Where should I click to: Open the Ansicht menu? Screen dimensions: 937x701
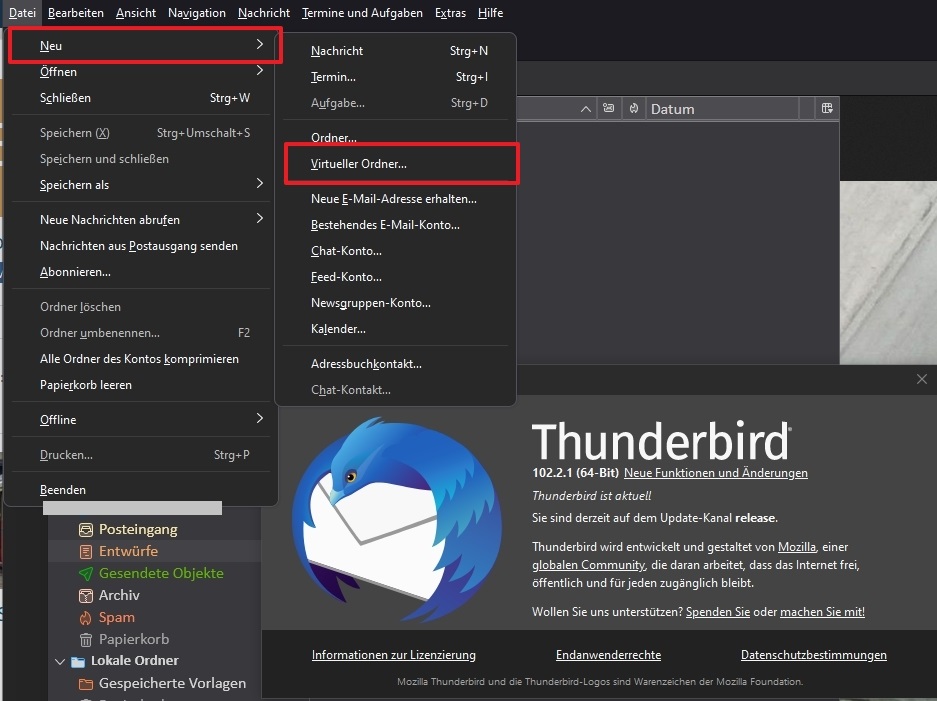click(x=136, y=13)
